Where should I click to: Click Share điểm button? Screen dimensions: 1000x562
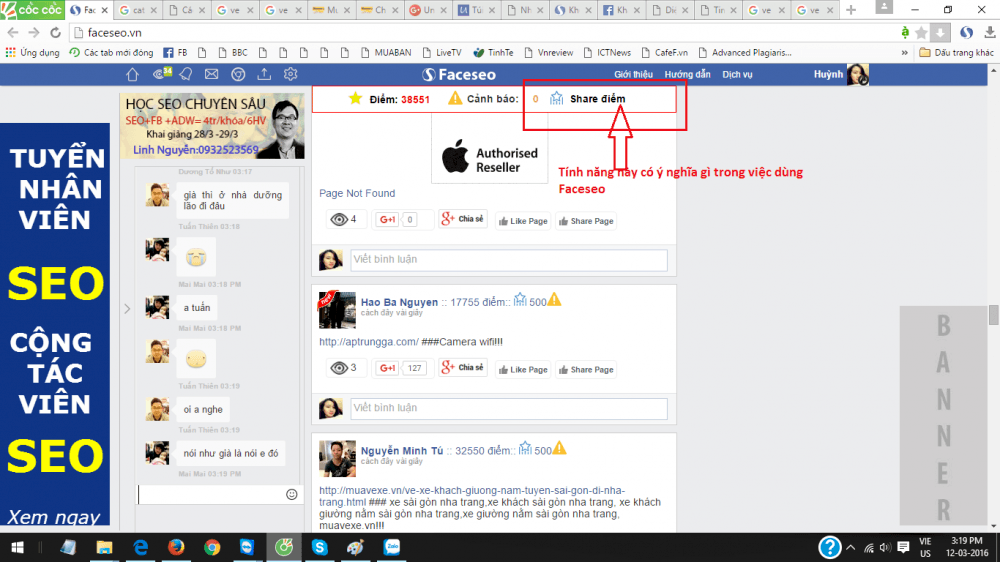pos(598,99)
